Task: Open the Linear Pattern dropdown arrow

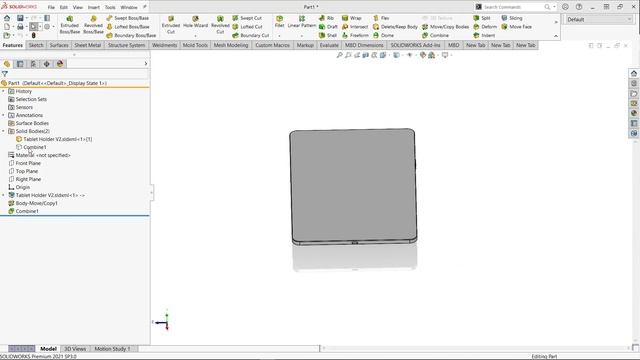Action: point(302,36)
